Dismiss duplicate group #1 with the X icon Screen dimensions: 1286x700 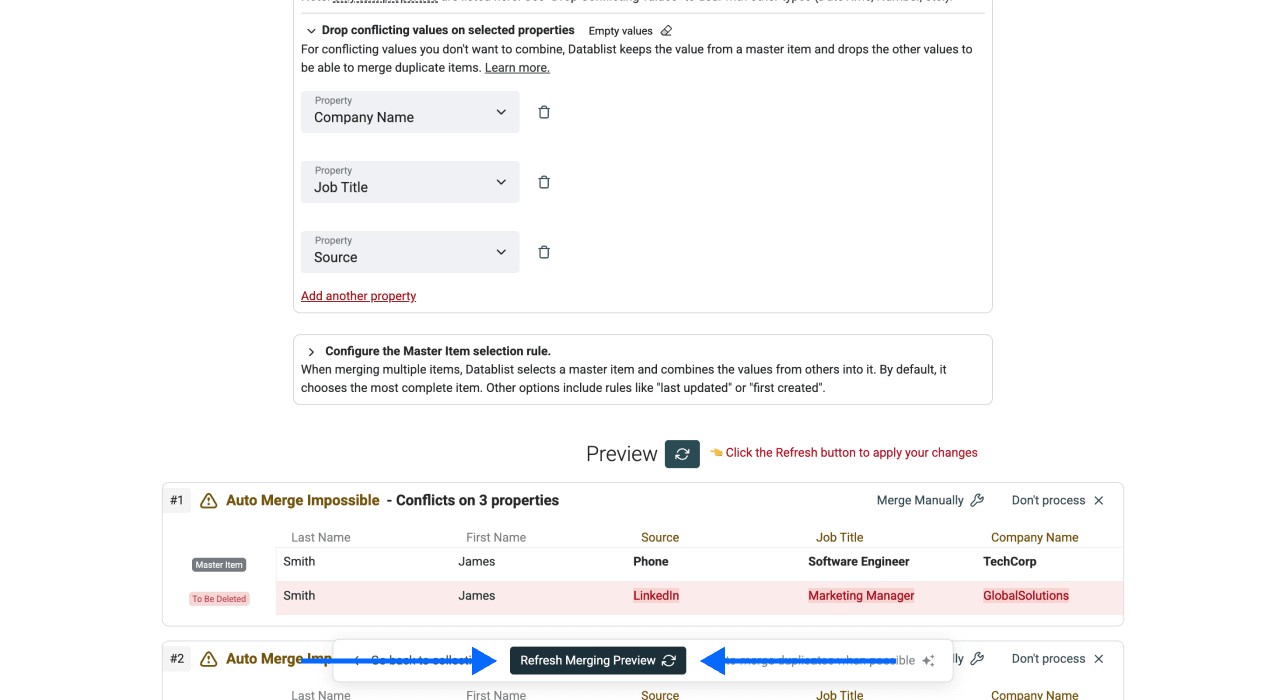pos(1098,500)
